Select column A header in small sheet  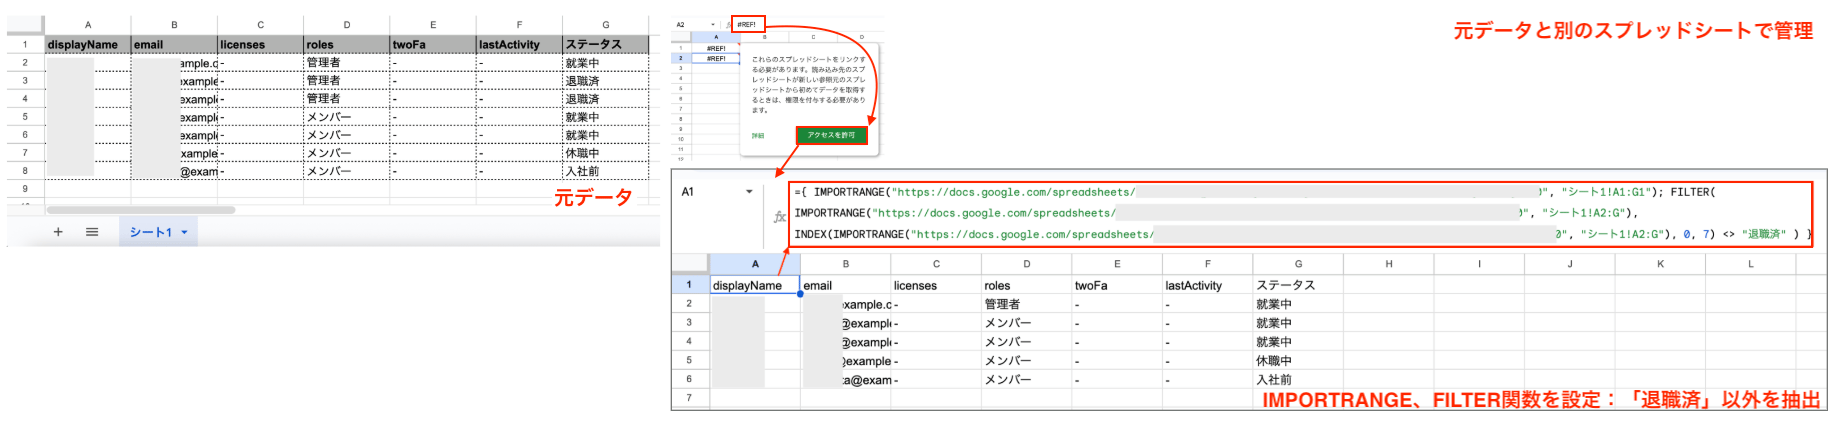[x=716, y=37]
